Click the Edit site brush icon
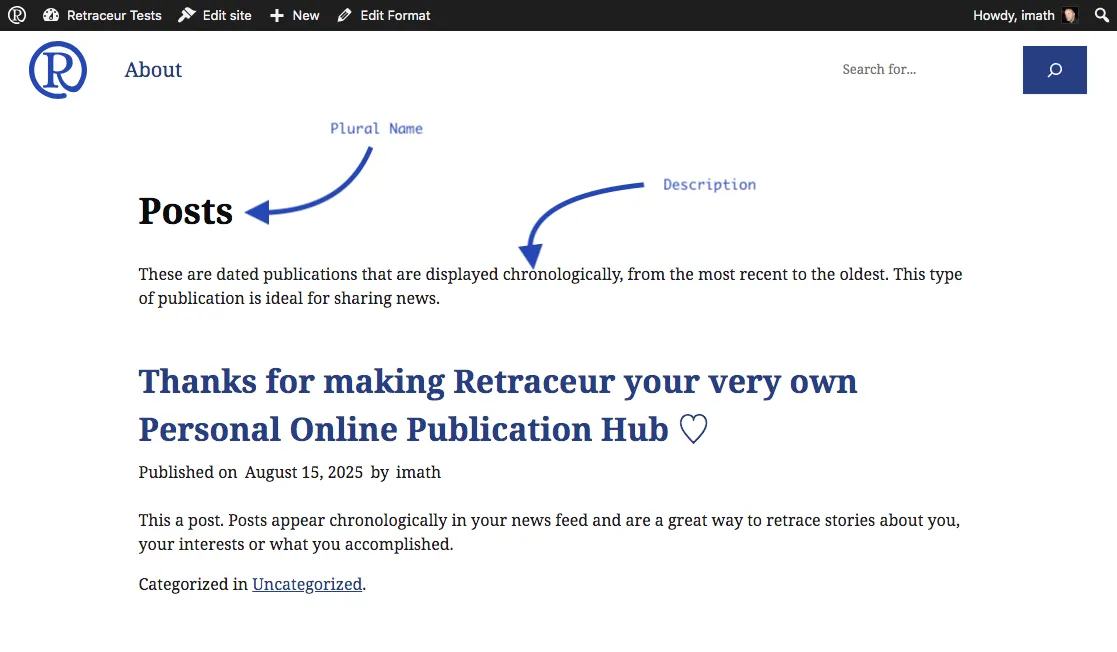This screenshot has height=652, width=1117. click(187, 15)
